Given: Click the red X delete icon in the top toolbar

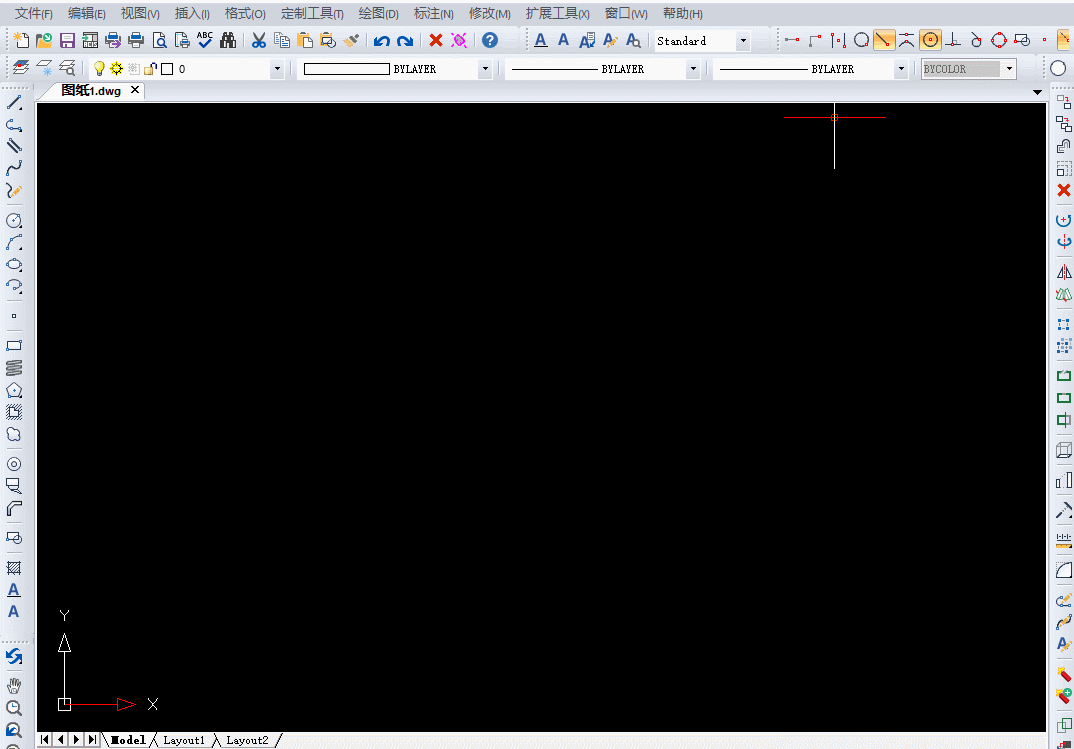Looking at the screenshot, I should coord(436,40).
